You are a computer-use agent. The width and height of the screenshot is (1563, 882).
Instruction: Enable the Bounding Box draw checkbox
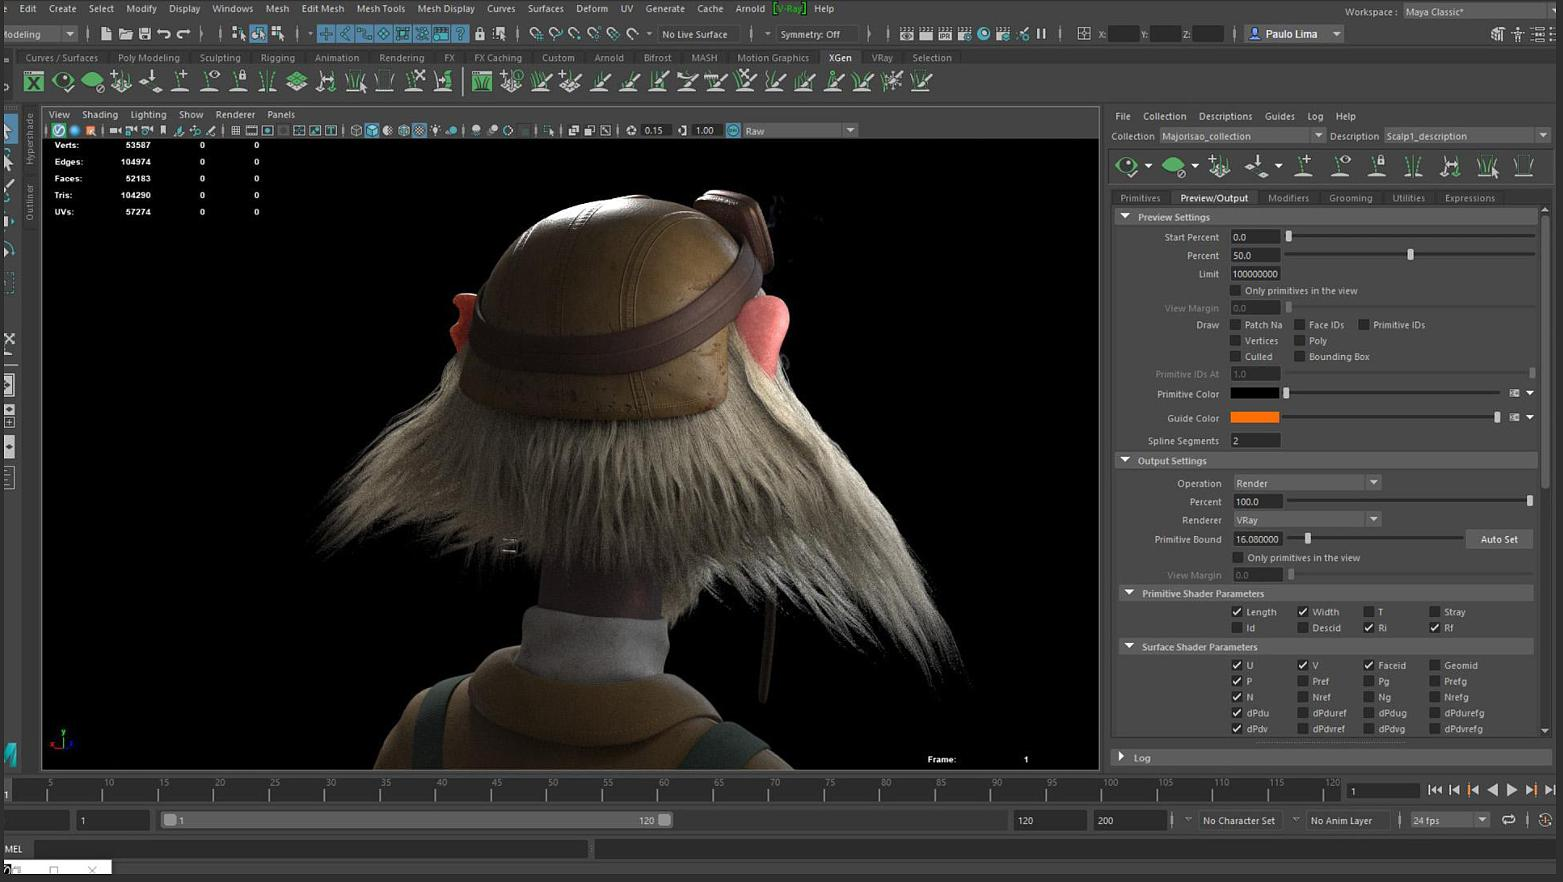pos(1300,357)
